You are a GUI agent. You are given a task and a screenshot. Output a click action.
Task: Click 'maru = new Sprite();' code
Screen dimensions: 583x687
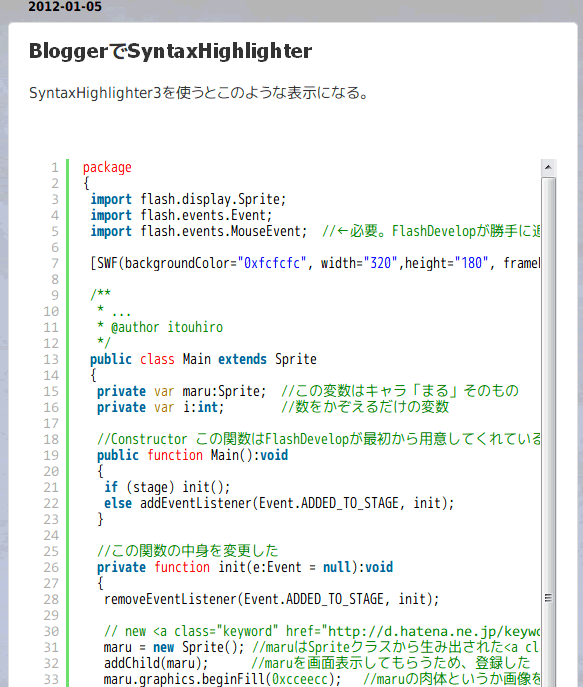pyautogui.click(x=174, y=647)
